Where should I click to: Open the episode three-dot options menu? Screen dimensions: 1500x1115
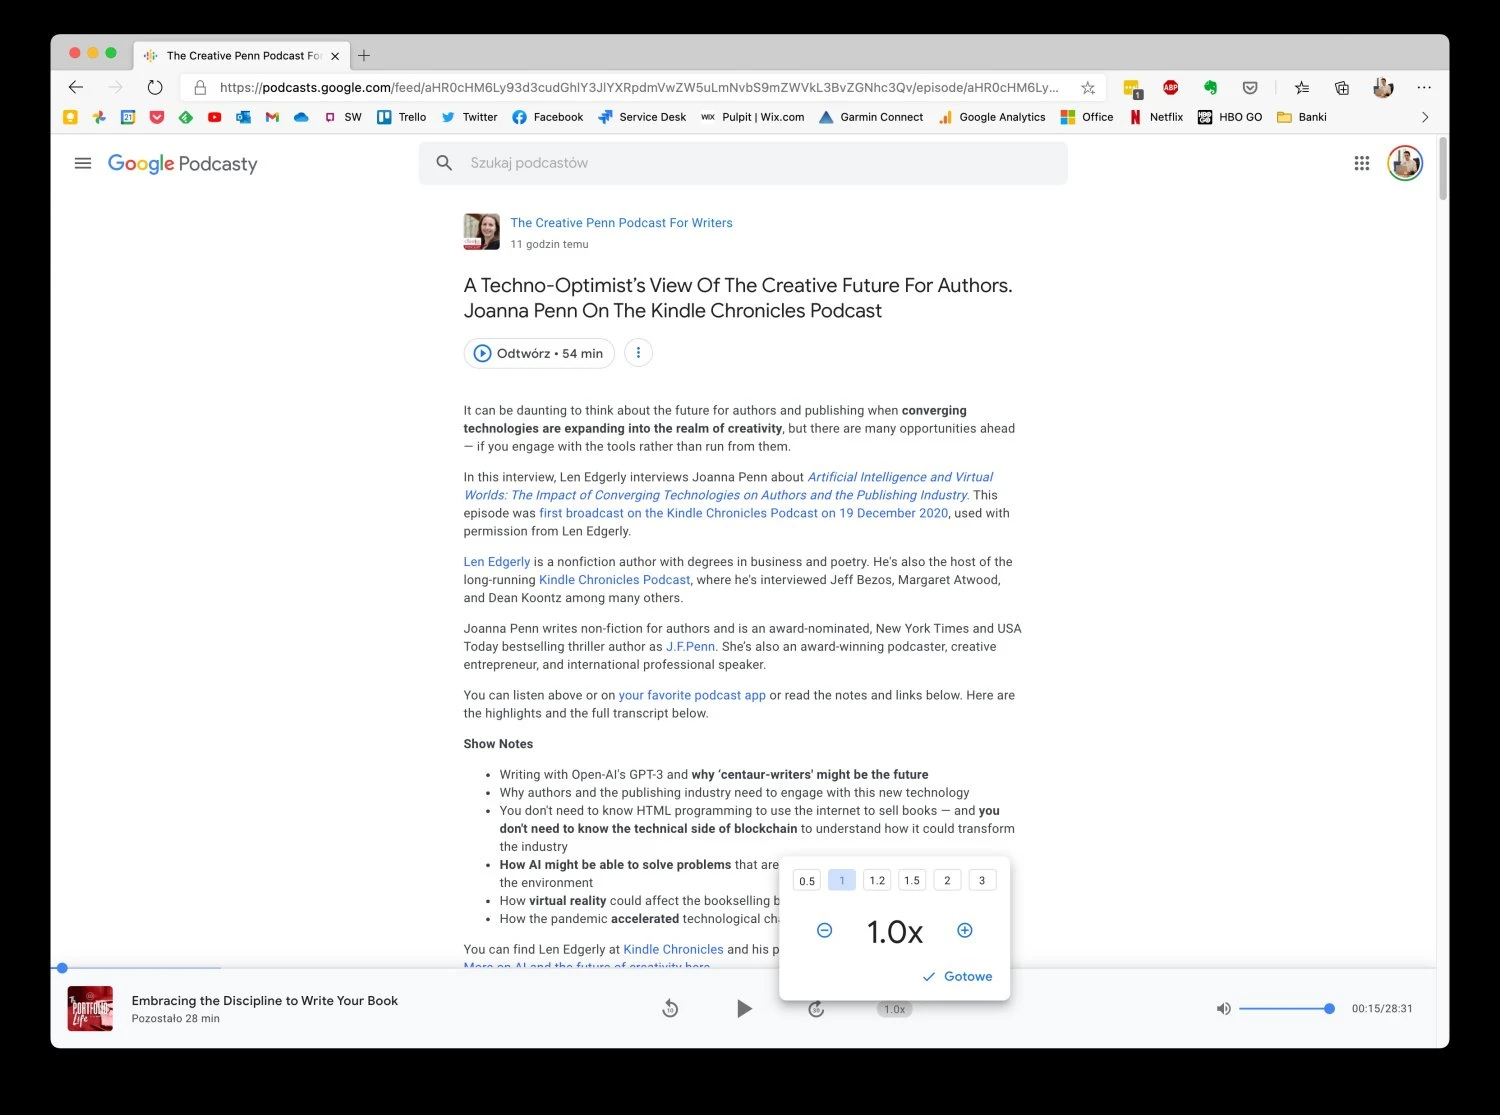(x=638, y=353)
